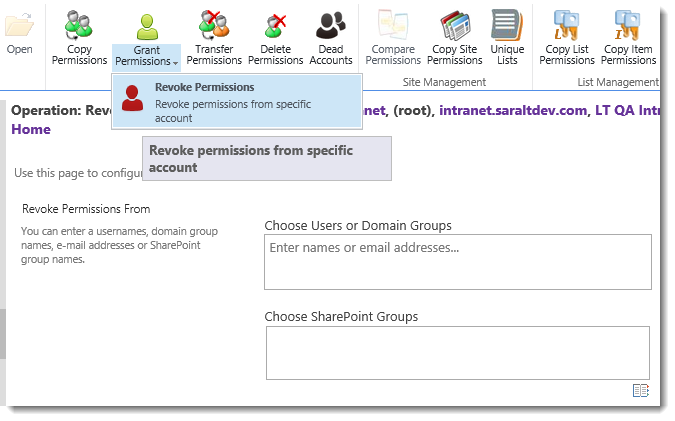Open the Home breadcrumb link

(x=31, y=129)
